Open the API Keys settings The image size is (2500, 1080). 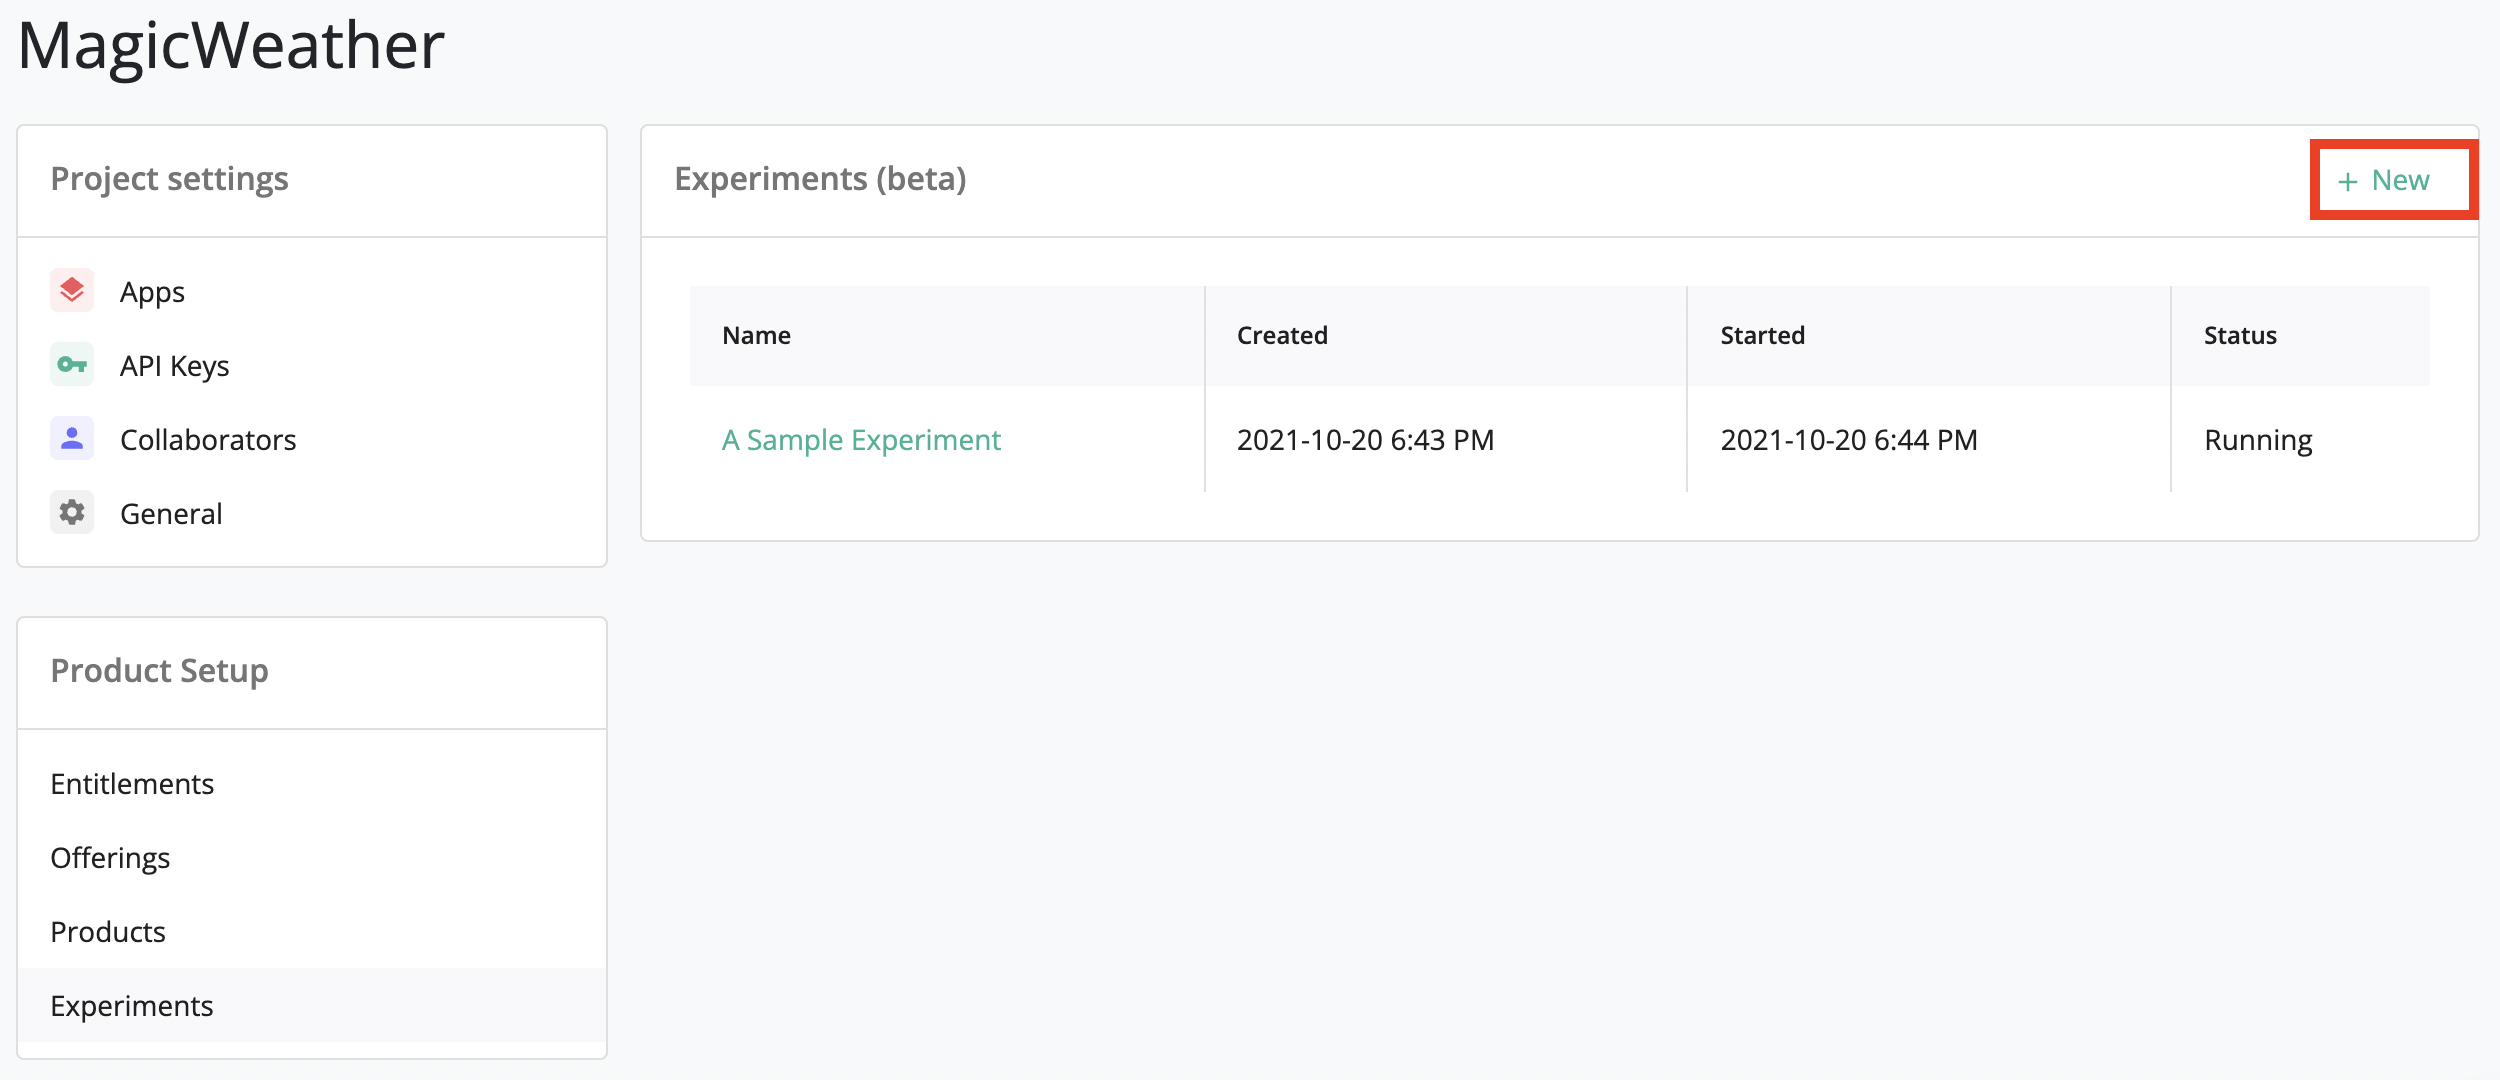point(174,366)
